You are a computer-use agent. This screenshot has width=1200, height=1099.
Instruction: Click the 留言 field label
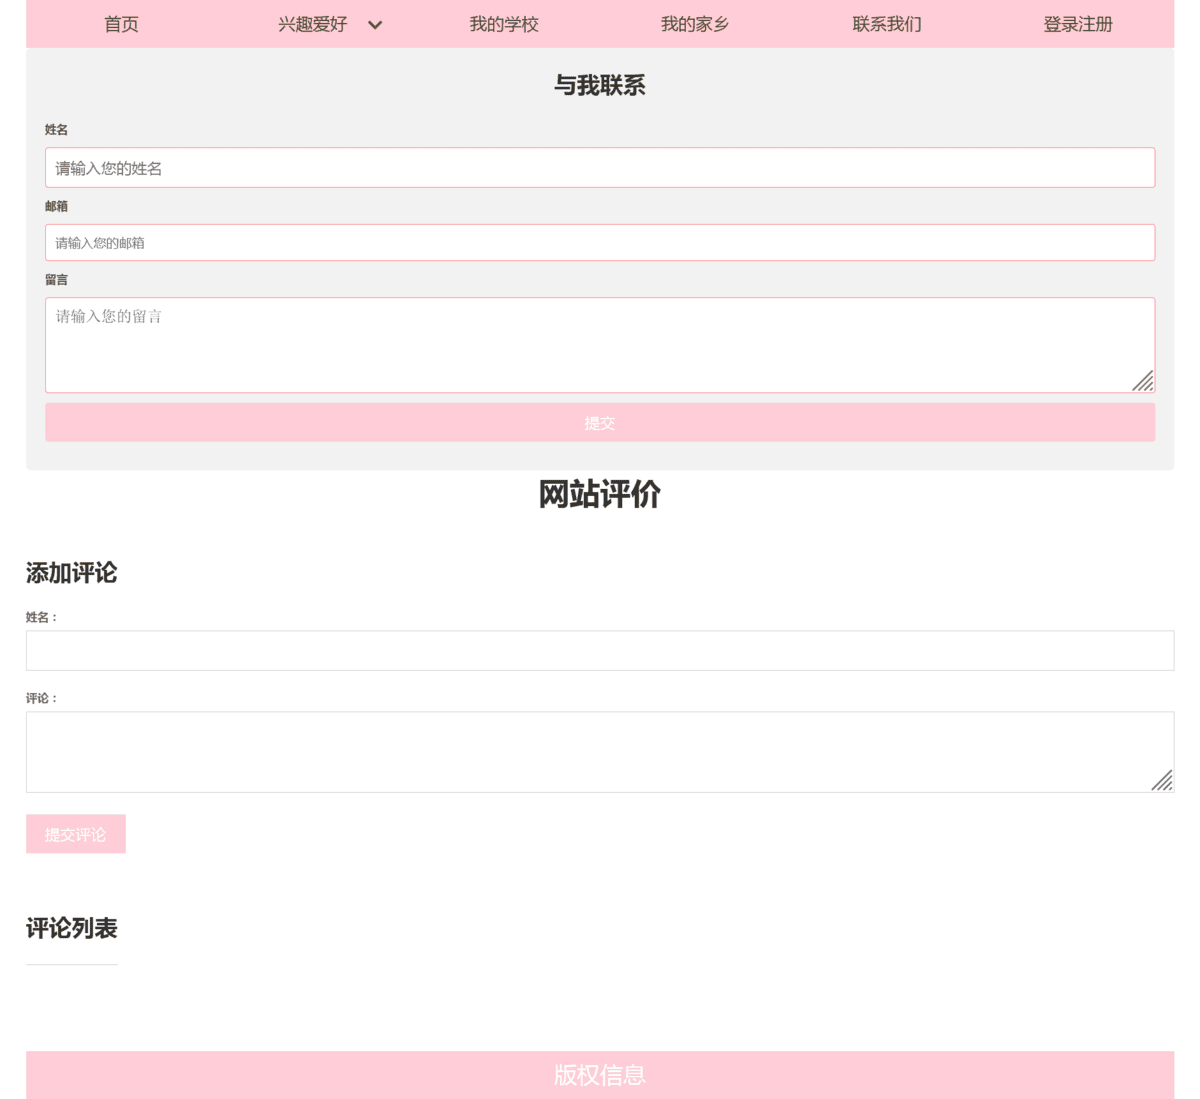(x=57, y=280)
